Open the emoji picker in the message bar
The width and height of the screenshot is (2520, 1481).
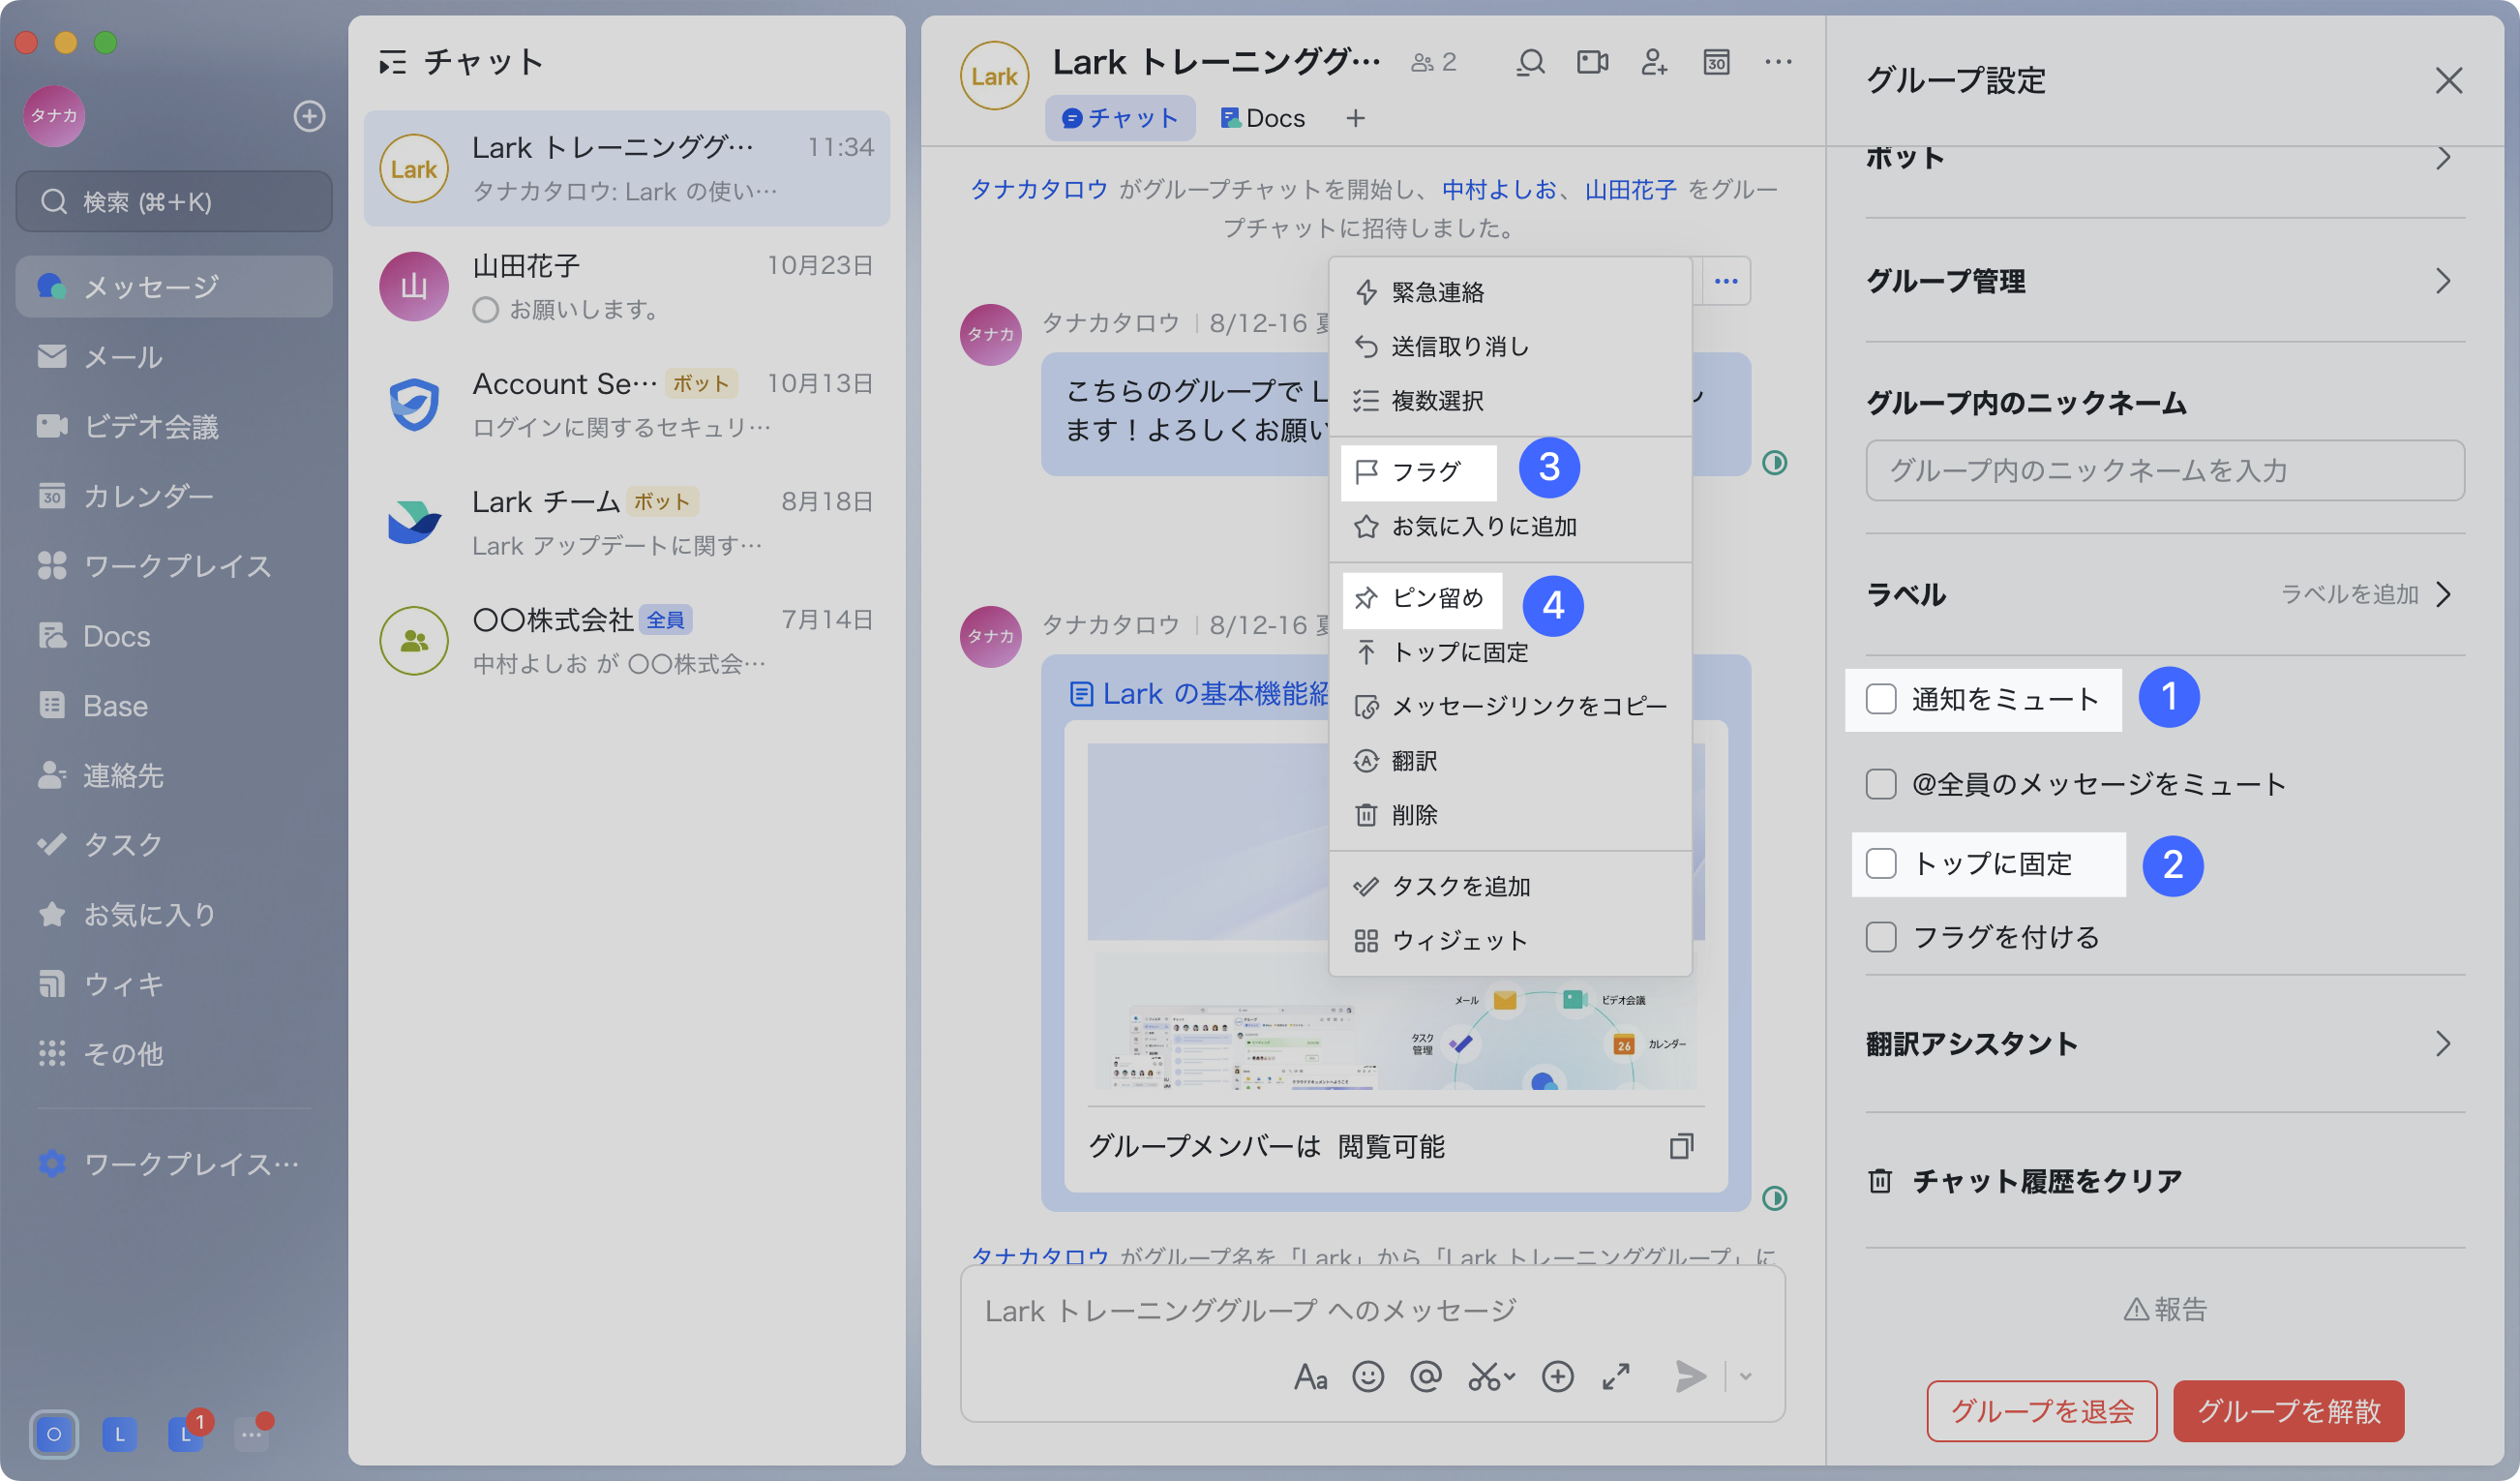[1368, 1376]
